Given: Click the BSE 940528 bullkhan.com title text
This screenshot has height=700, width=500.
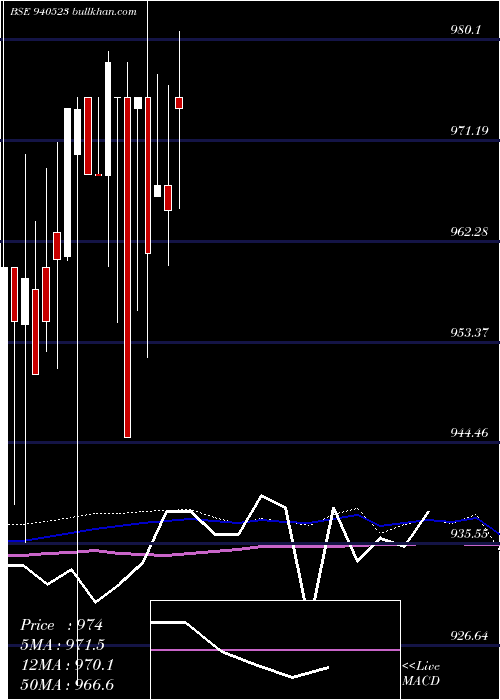Looking at the screenshot, I should pyautogui.click(x=73, y=11).
